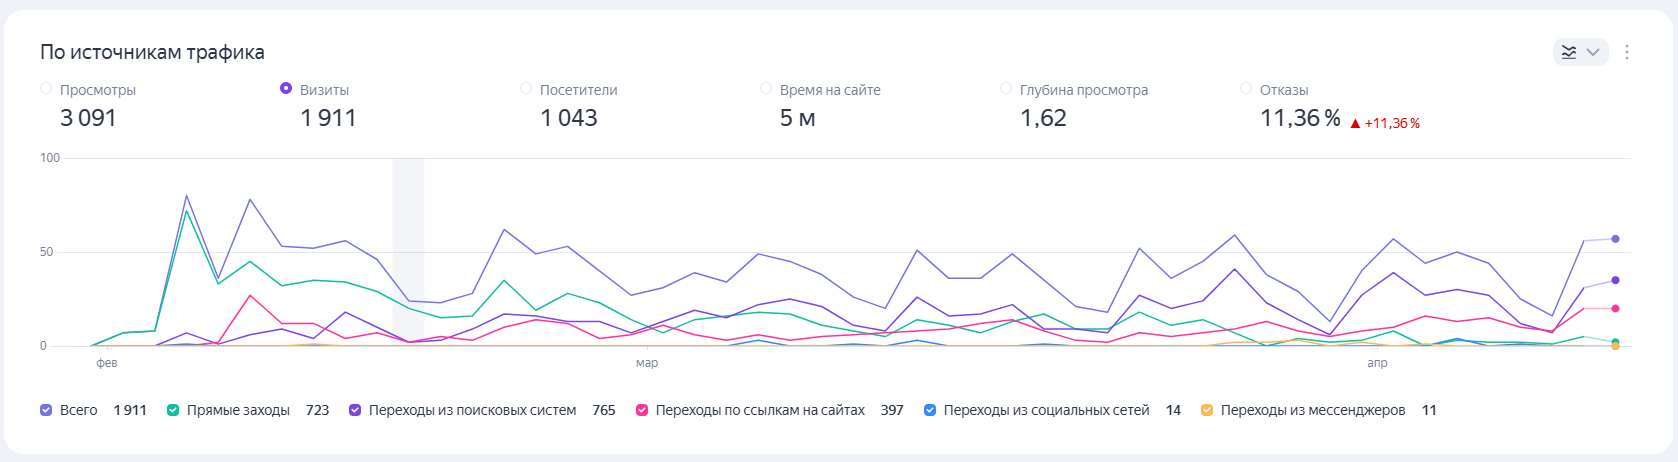The image size is (1678, 462).
Task: Open the three-dot widget options menu
Action: (1627, 52)
